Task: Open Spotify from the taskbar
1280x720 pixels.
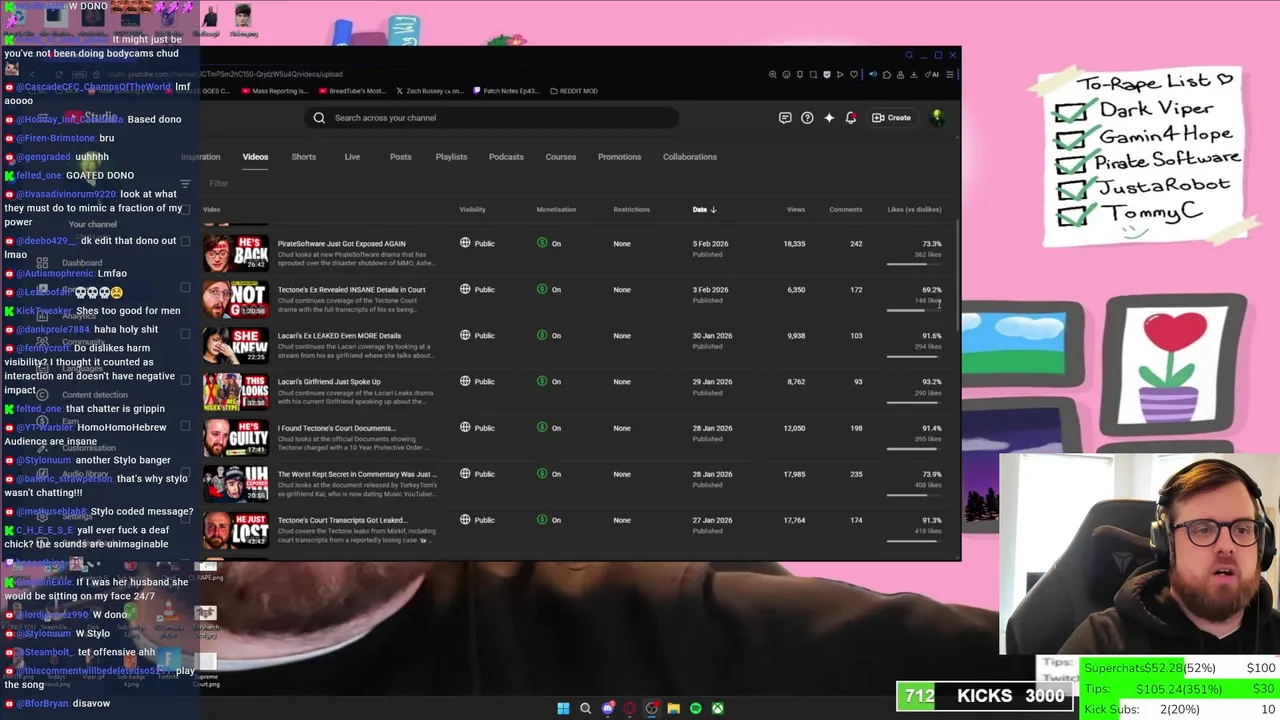Action: point(695,708)
